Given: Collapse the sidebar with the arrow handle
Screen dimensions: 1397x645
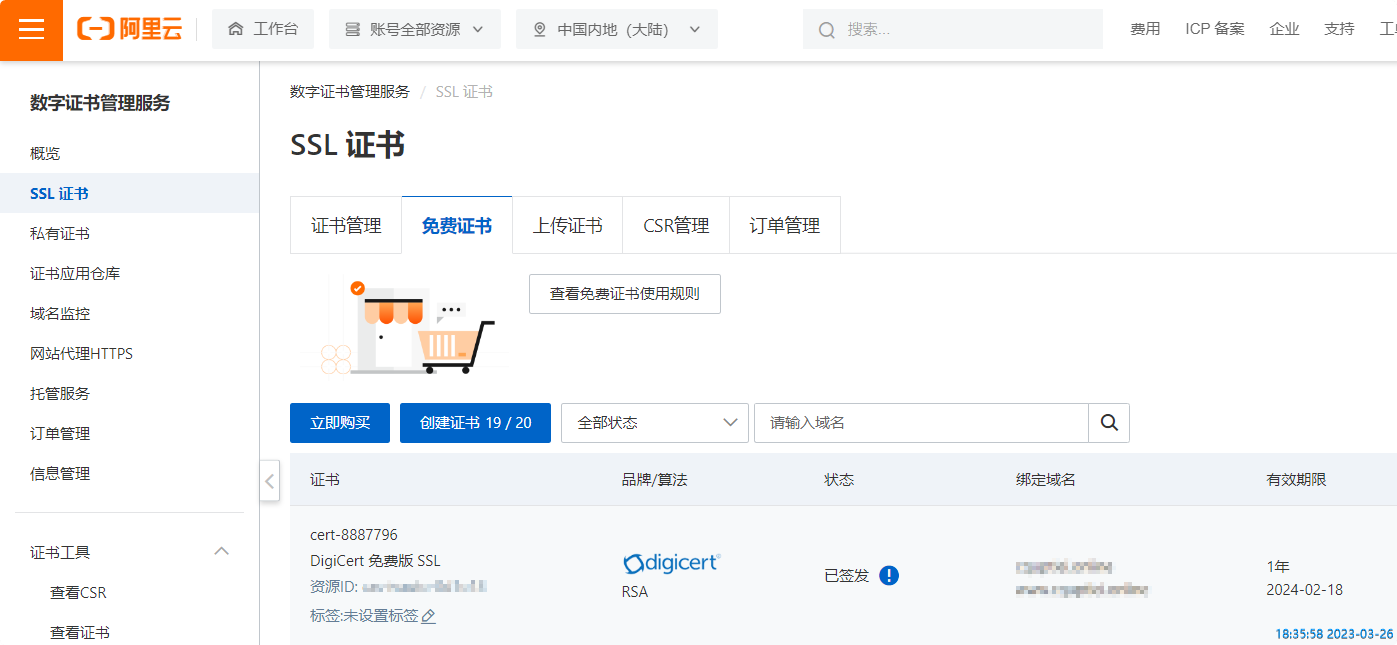Looking at the screenshot, I should tap(269, 480).
